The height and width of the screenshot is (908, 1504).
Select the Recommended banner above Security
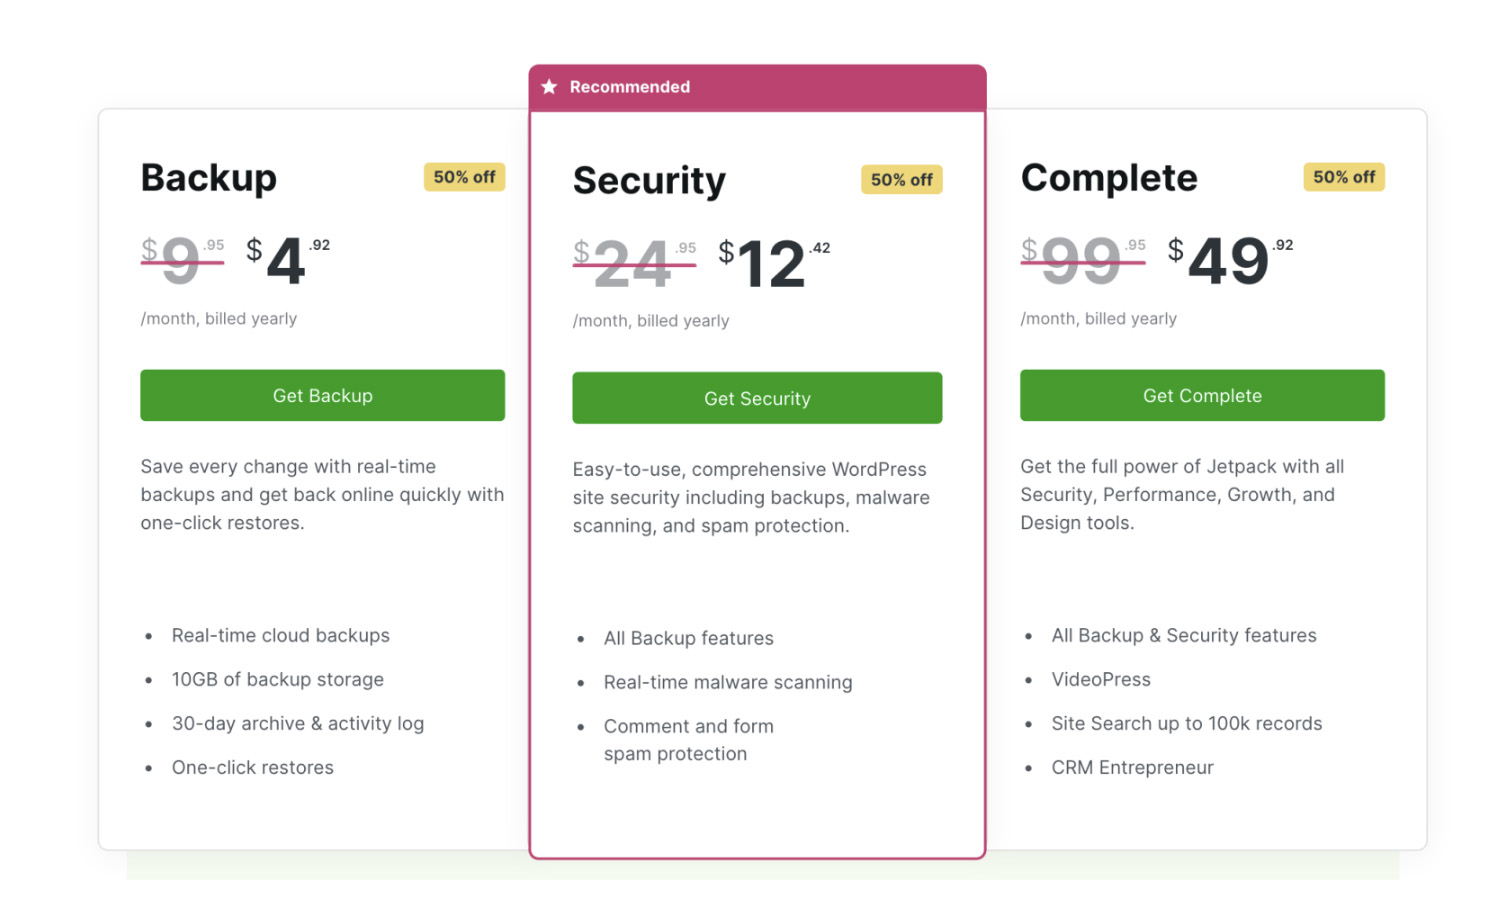coord(757,87)
